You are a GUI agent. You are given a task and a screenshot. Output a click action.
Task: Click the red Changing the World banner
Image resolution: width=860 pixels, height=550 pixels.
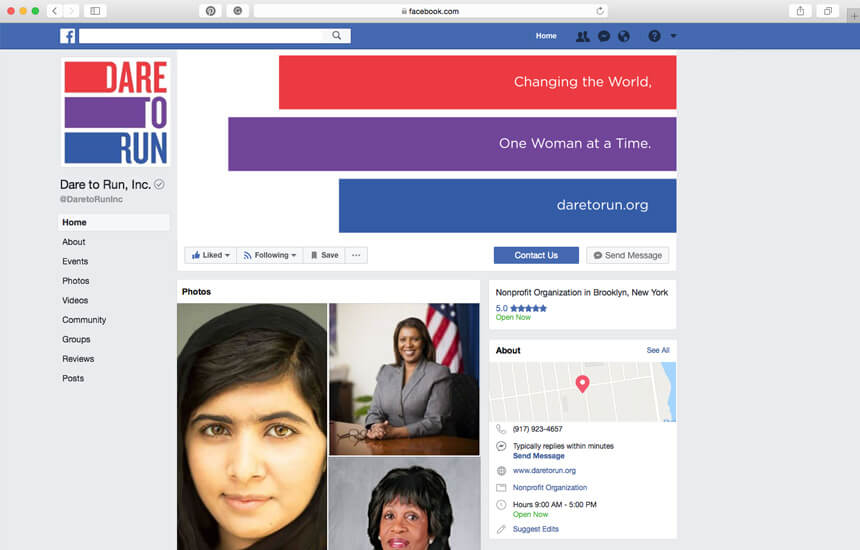478,82
